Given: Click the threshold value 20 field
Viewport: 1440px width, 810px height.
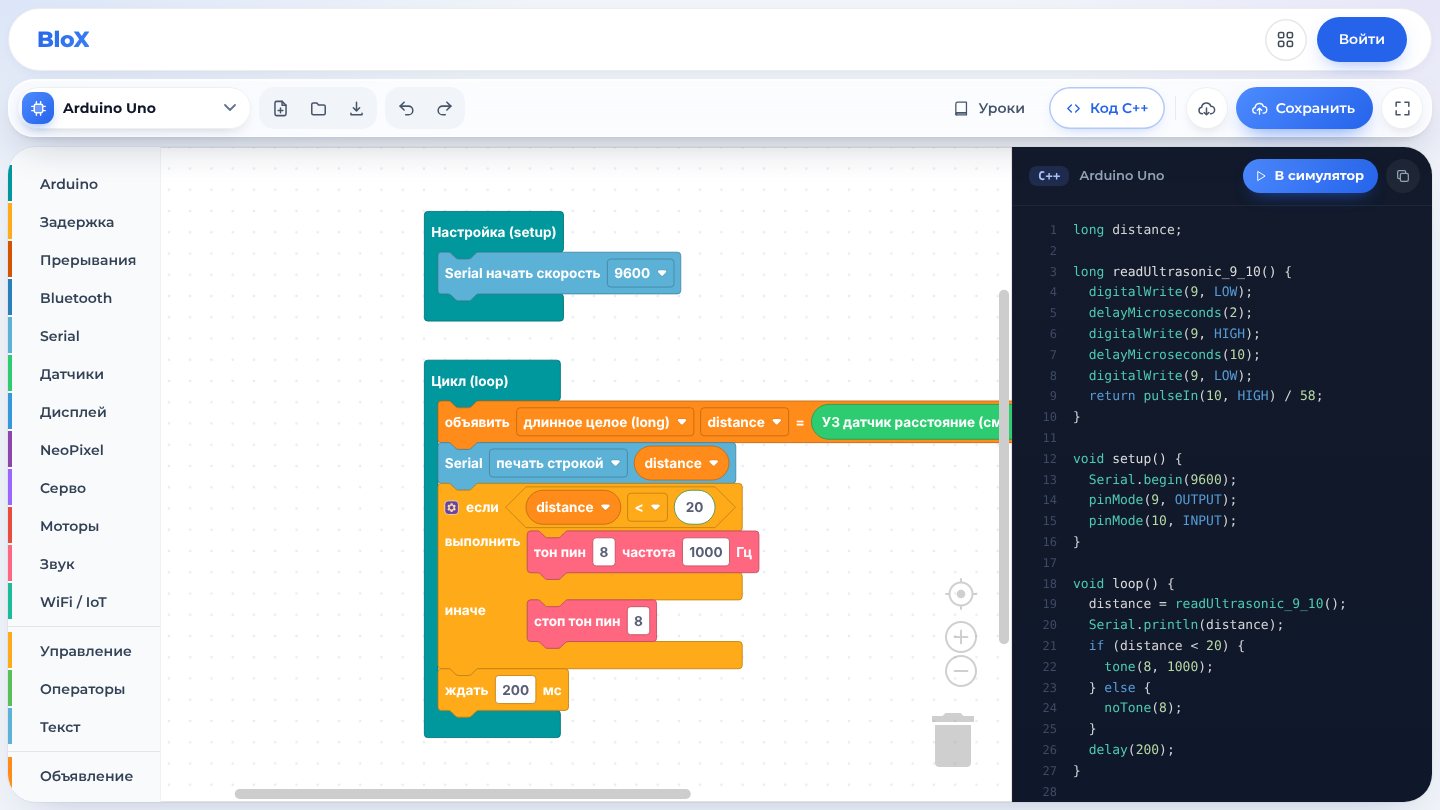Looking at the screenshot, I should (694, 507).
